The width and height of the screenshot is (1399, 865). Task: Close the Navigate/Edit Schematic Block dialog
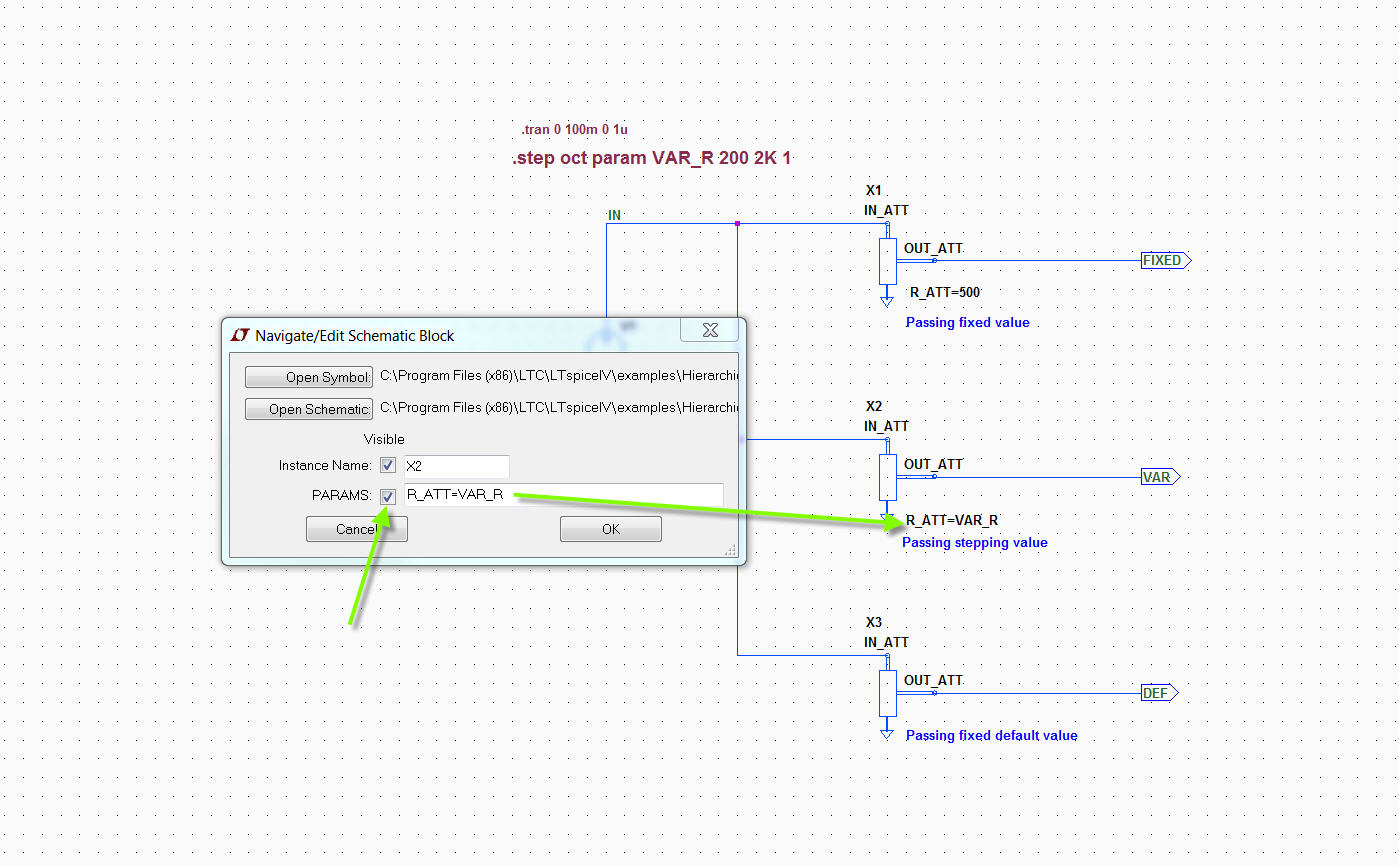710,330
